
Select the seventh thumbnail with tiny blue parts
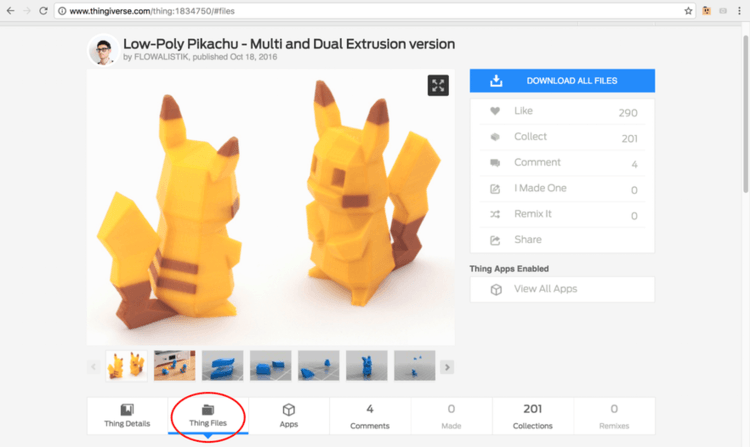tap(415, 366)
